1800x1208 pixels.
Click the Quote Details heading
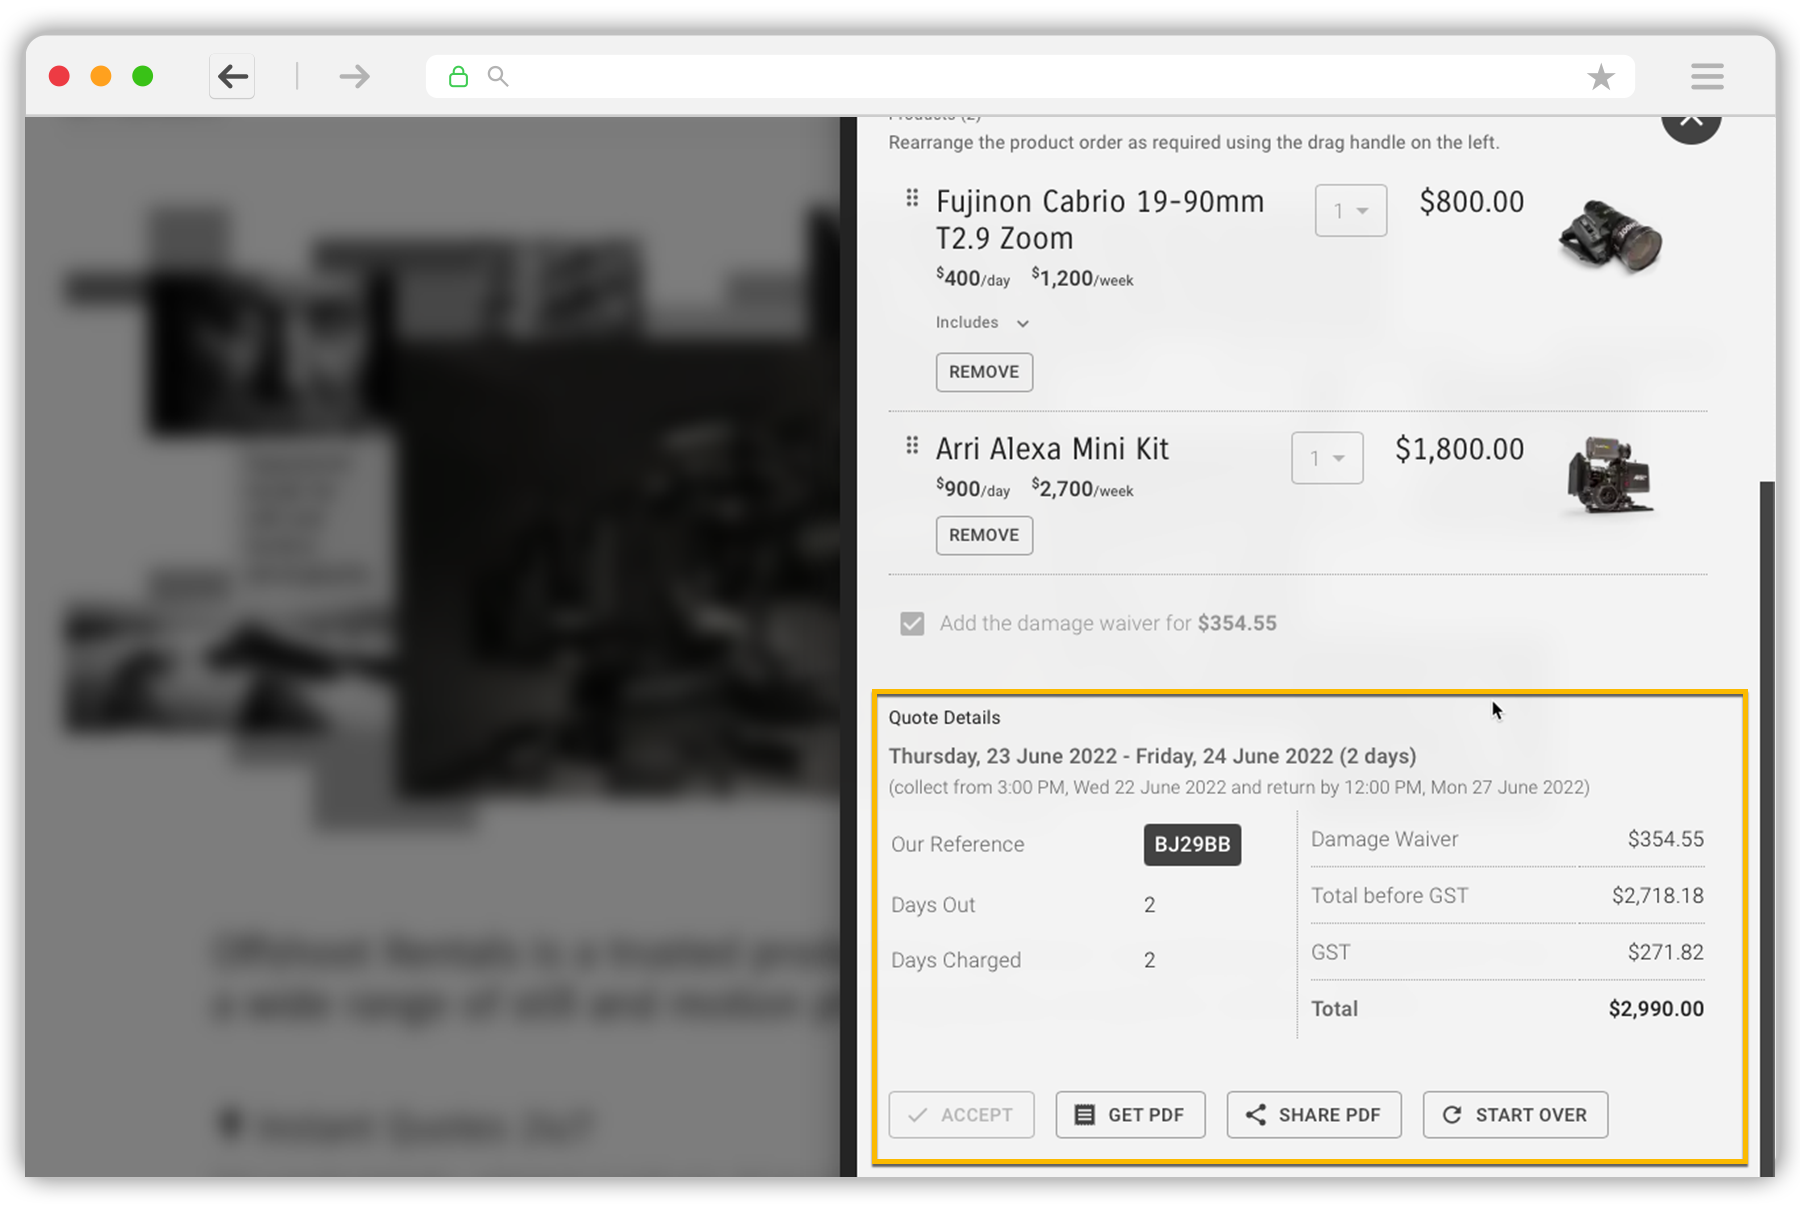944,718
